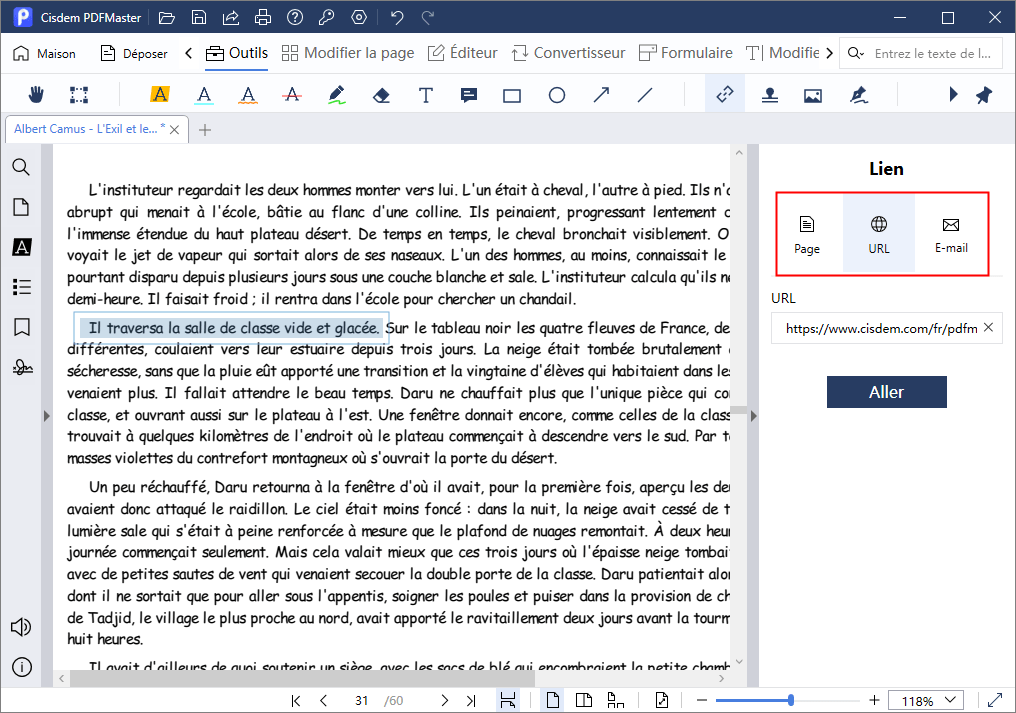The height and width of the screenshot is (713, 1016).
Task: Switch to Formulaire tab
Action: [686, 53]
